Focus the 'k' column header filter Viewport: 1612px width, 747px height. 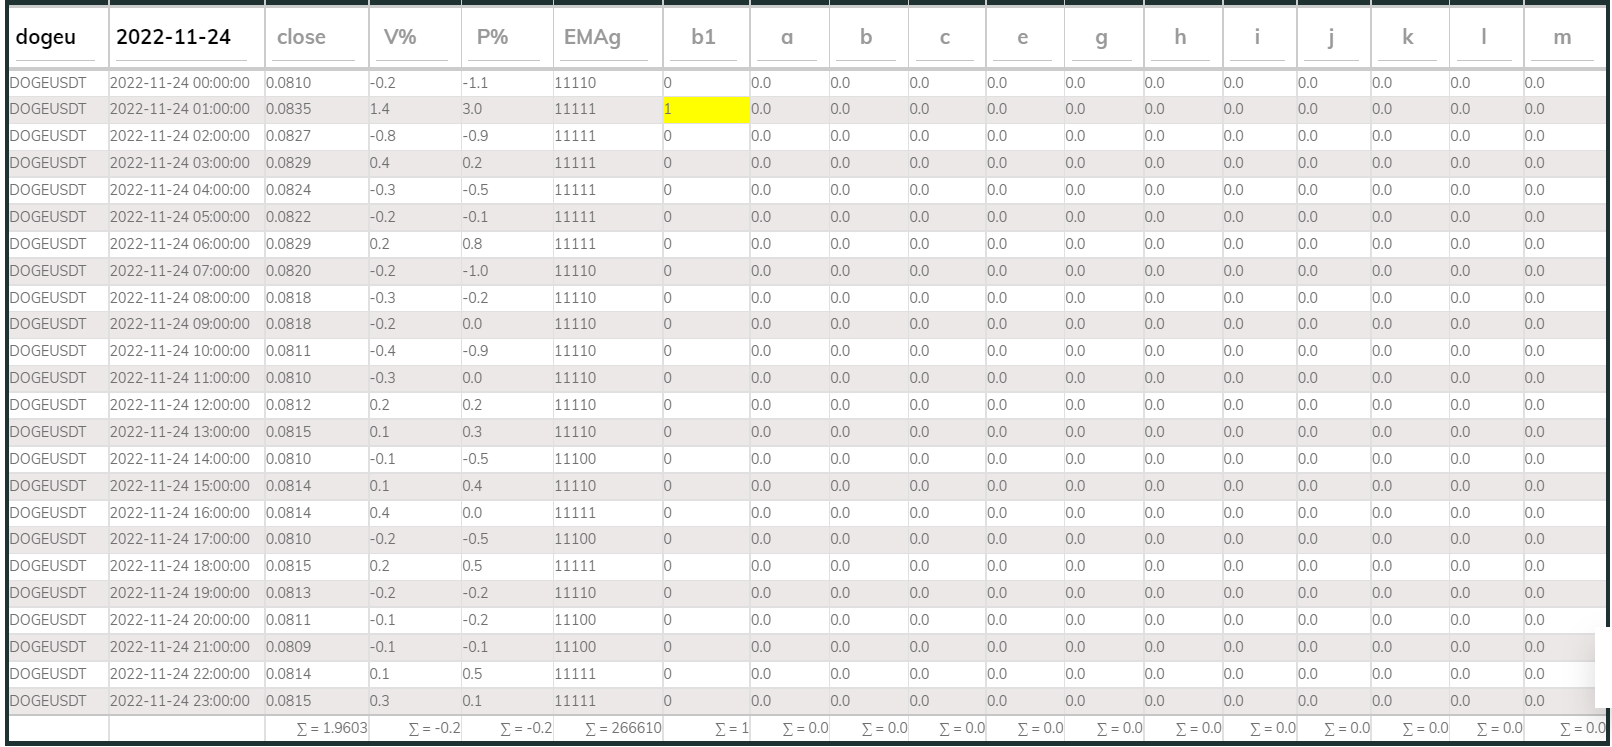click(1408, 38)
